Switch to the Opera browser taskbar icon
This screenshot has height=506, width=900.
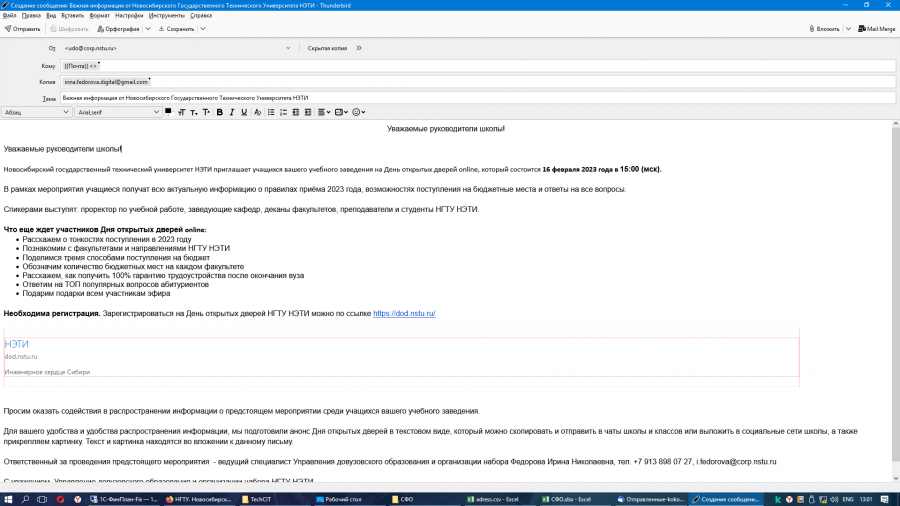[60, 499]
